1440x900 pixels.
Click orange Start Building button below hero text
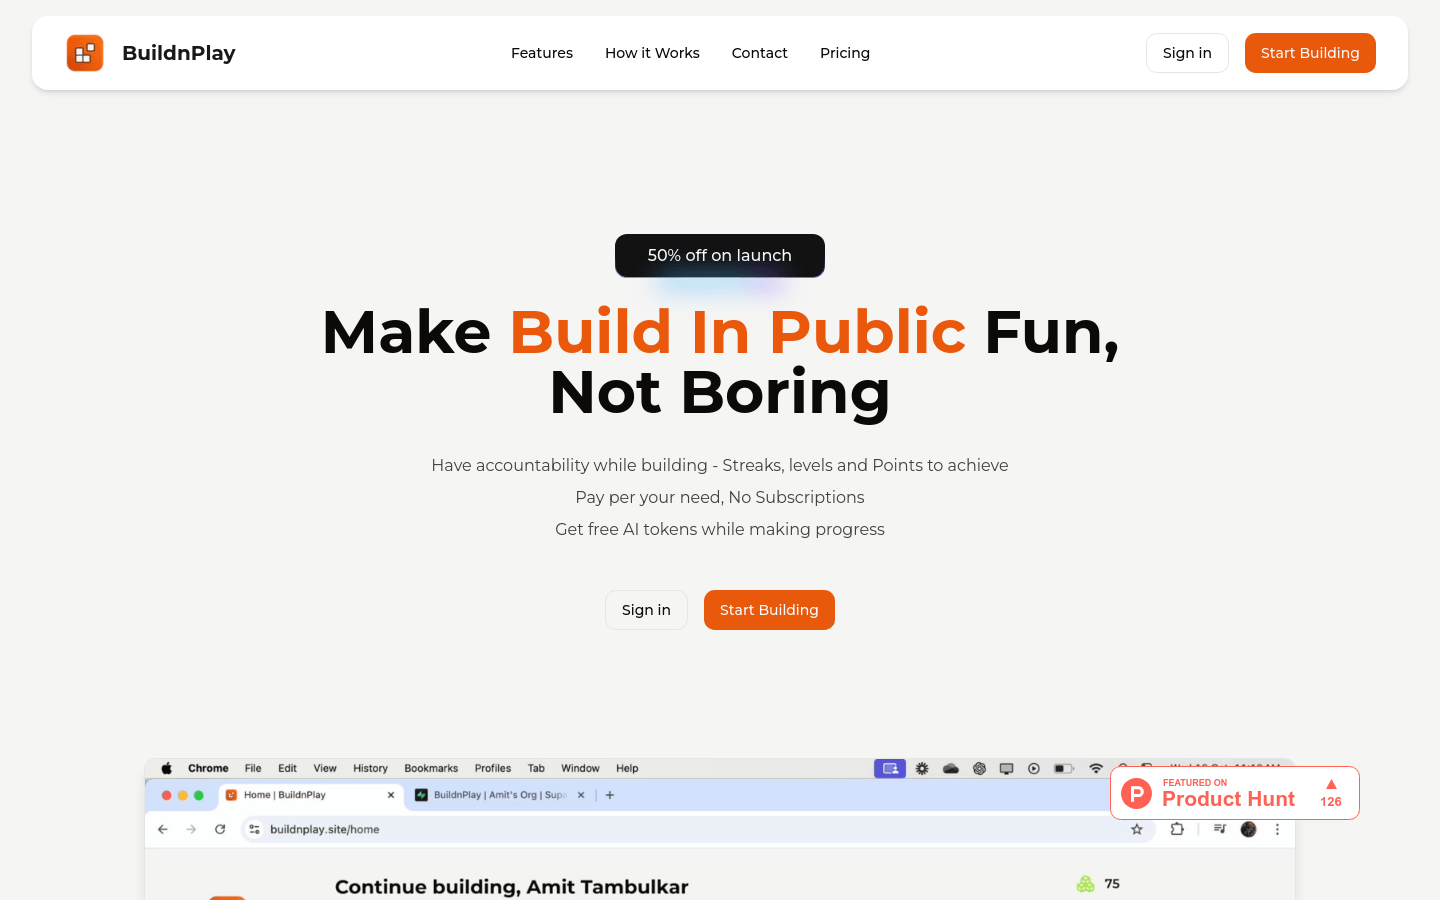tap(769, 610)
